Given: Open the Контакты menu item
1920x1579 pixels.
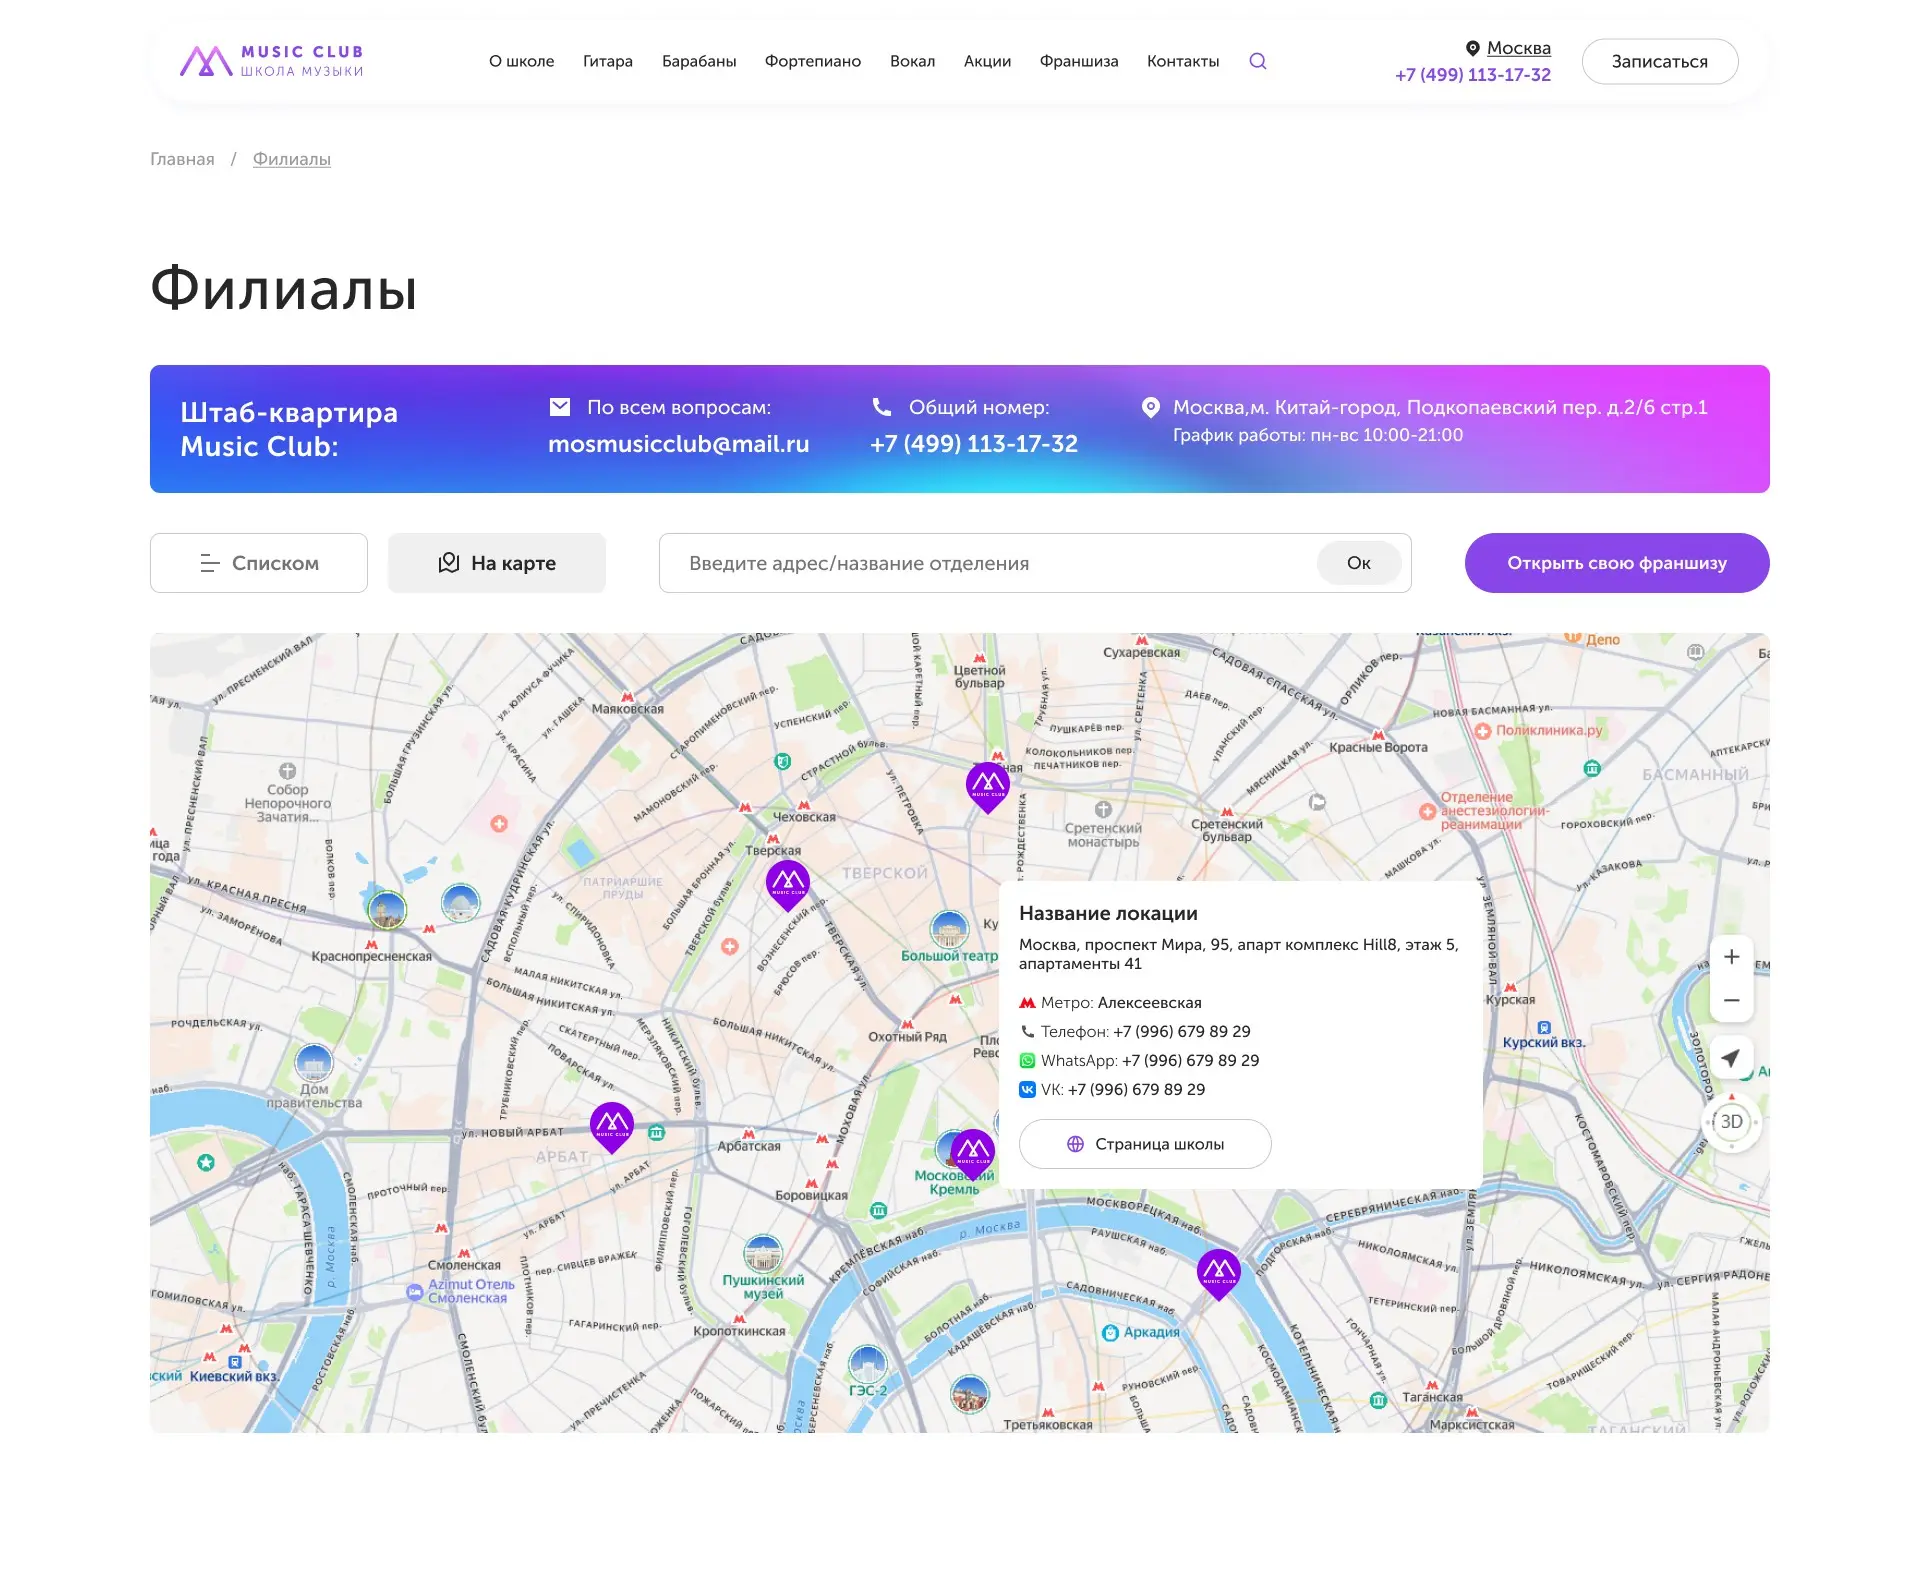Looking at the screenshot, I should click(x=1183, y=61).
